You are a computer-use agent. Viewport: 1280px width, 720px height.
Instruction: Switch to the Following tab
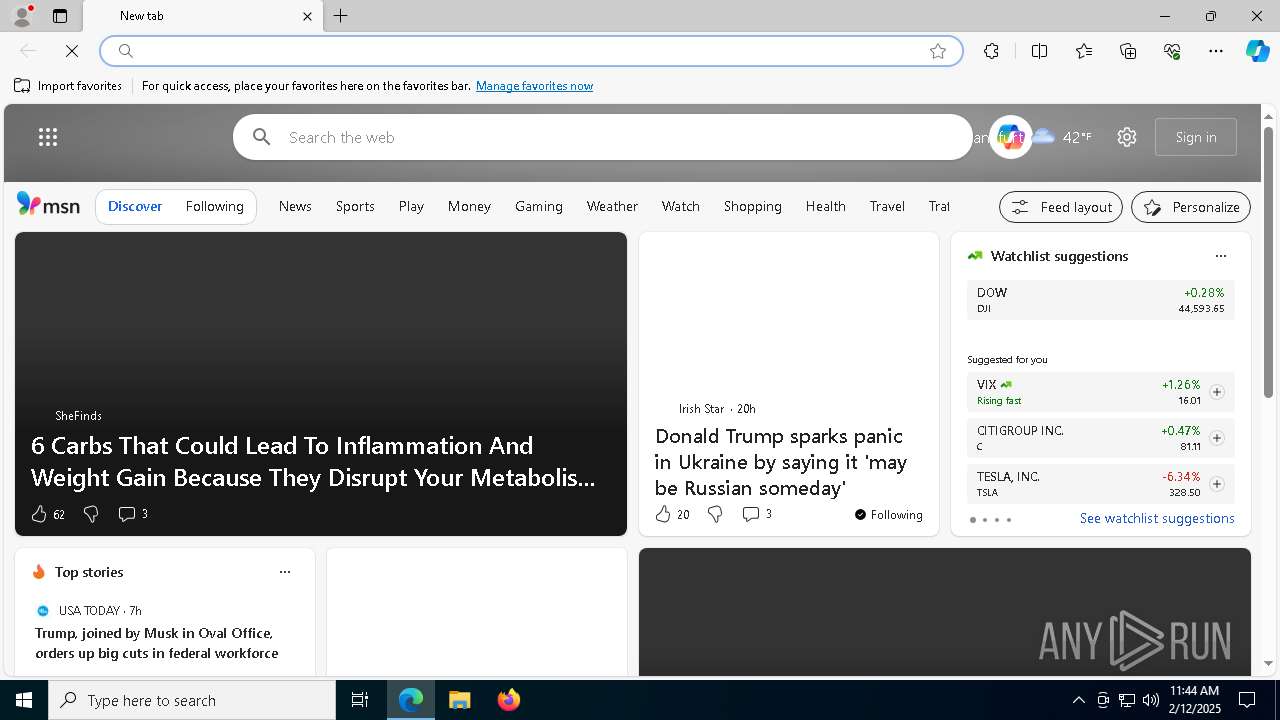coord(215,206)
